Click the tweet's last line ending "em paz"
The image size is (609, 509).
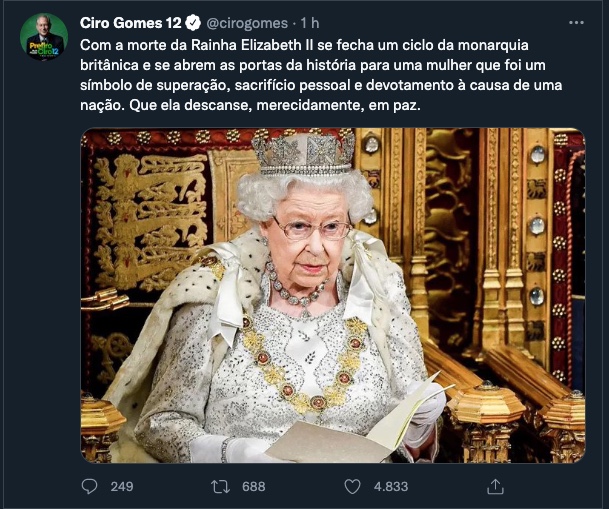tap(270, 105)
